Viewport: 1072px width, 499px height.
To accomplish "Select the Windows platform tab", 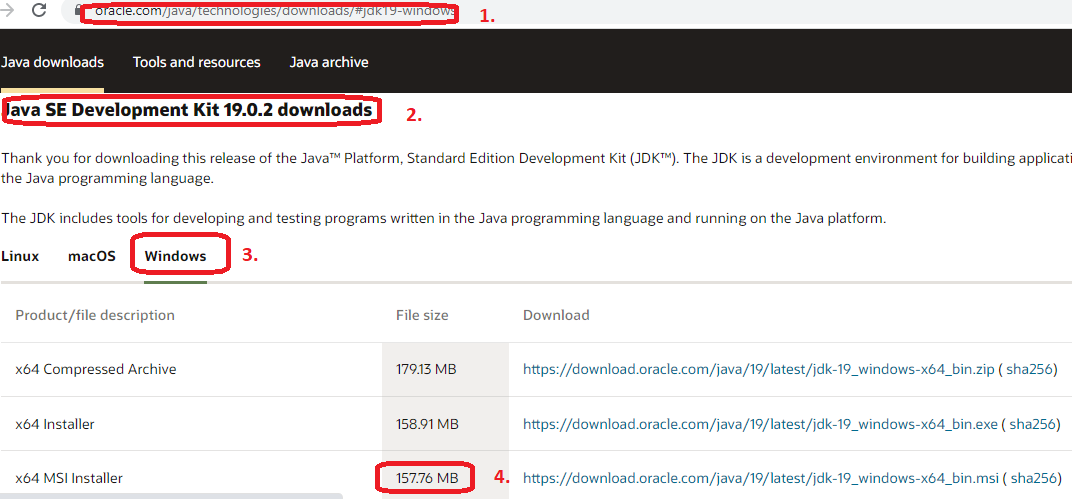I will tap(175, 256).
